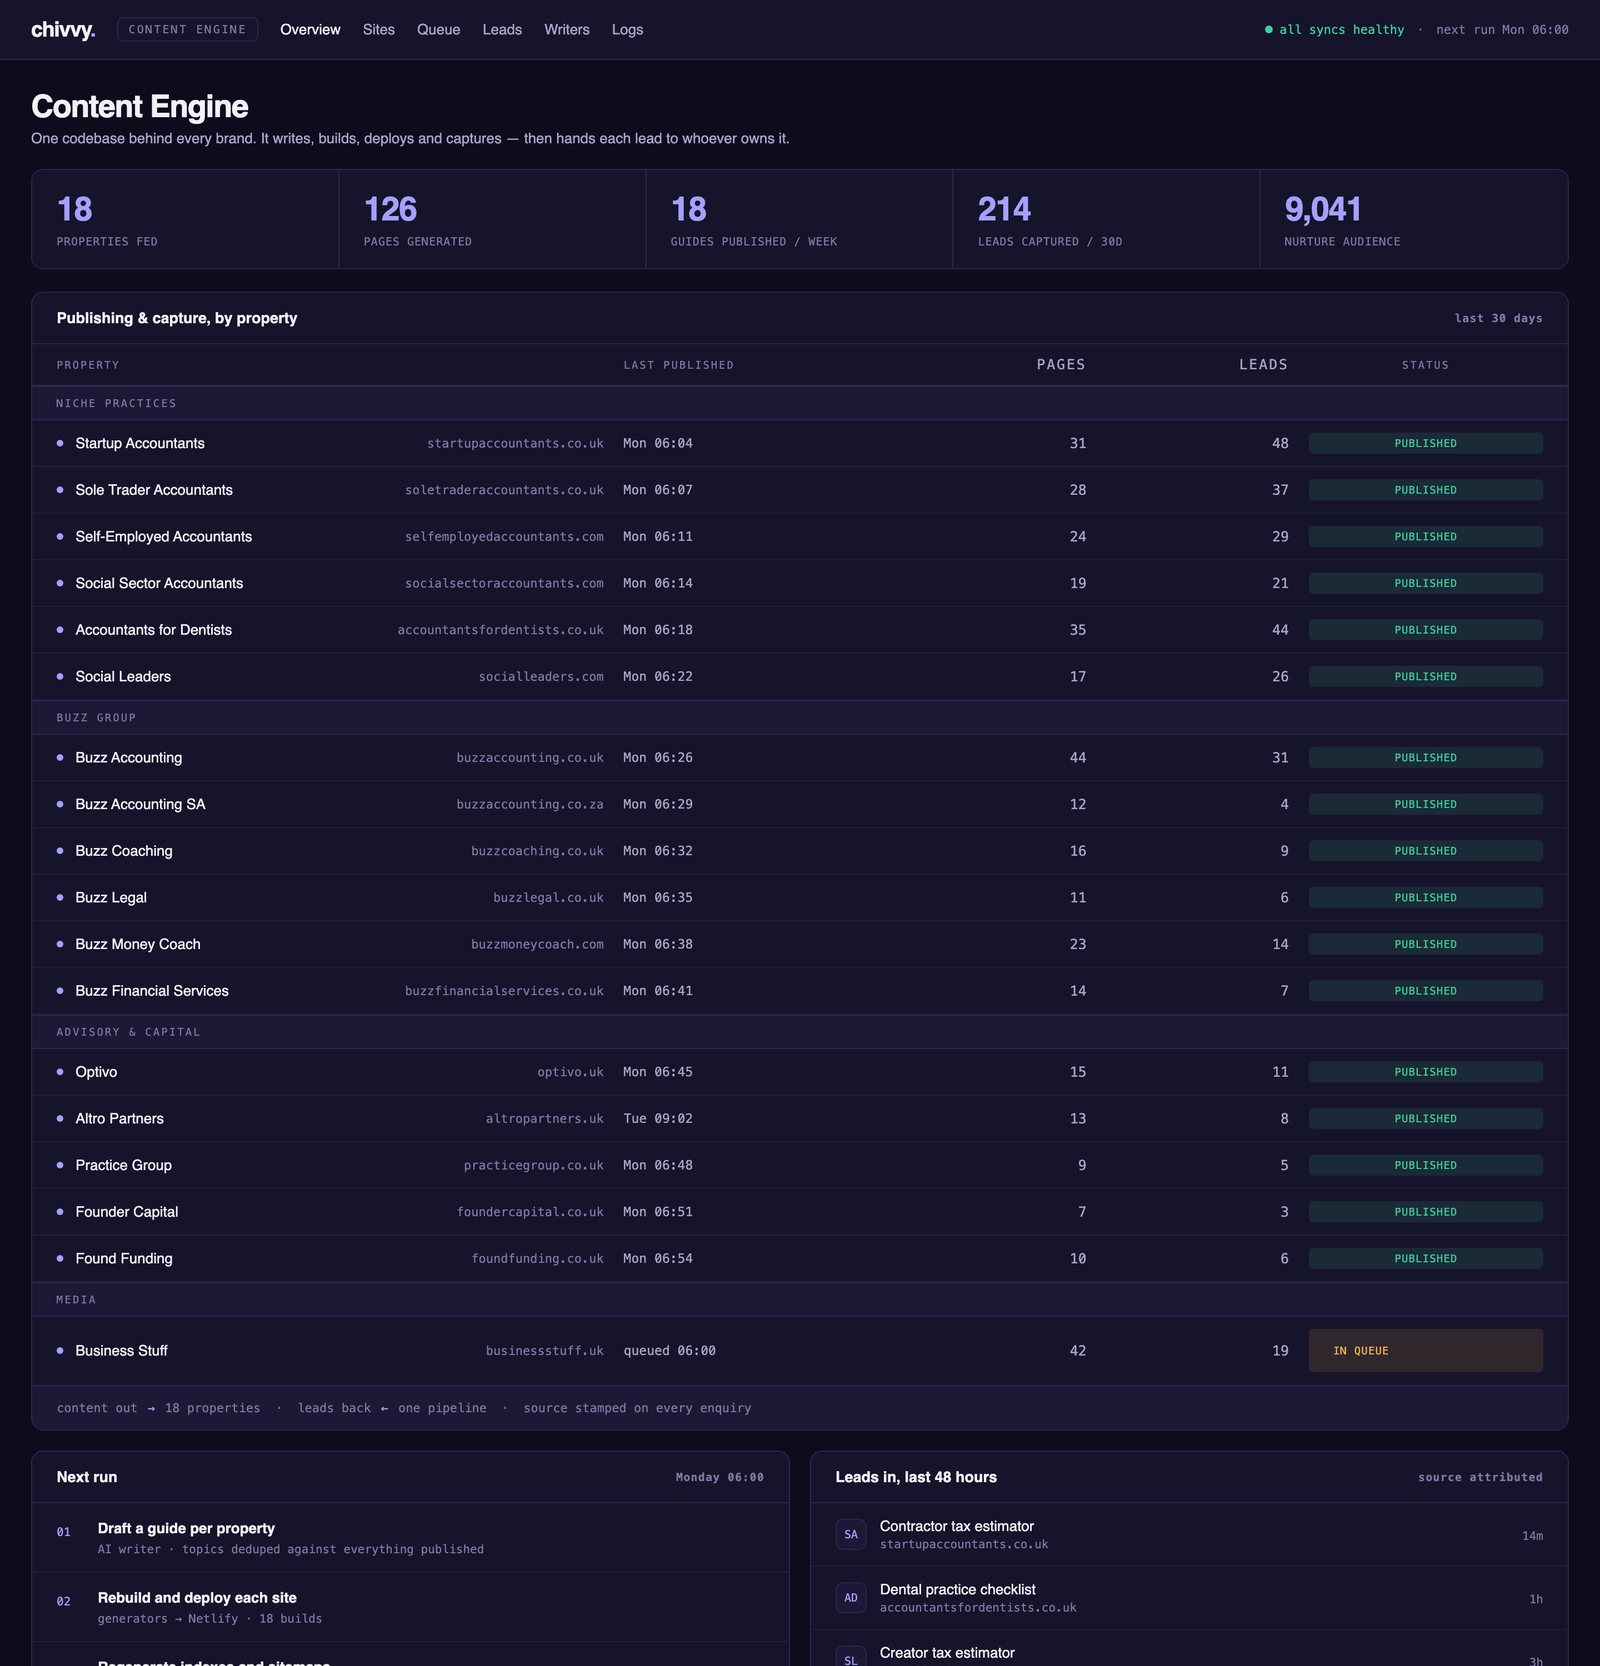Click pages count 44 for Buzz Accounting
The height and width of the screenshot is (1666, 1600).
(1077, 758)
